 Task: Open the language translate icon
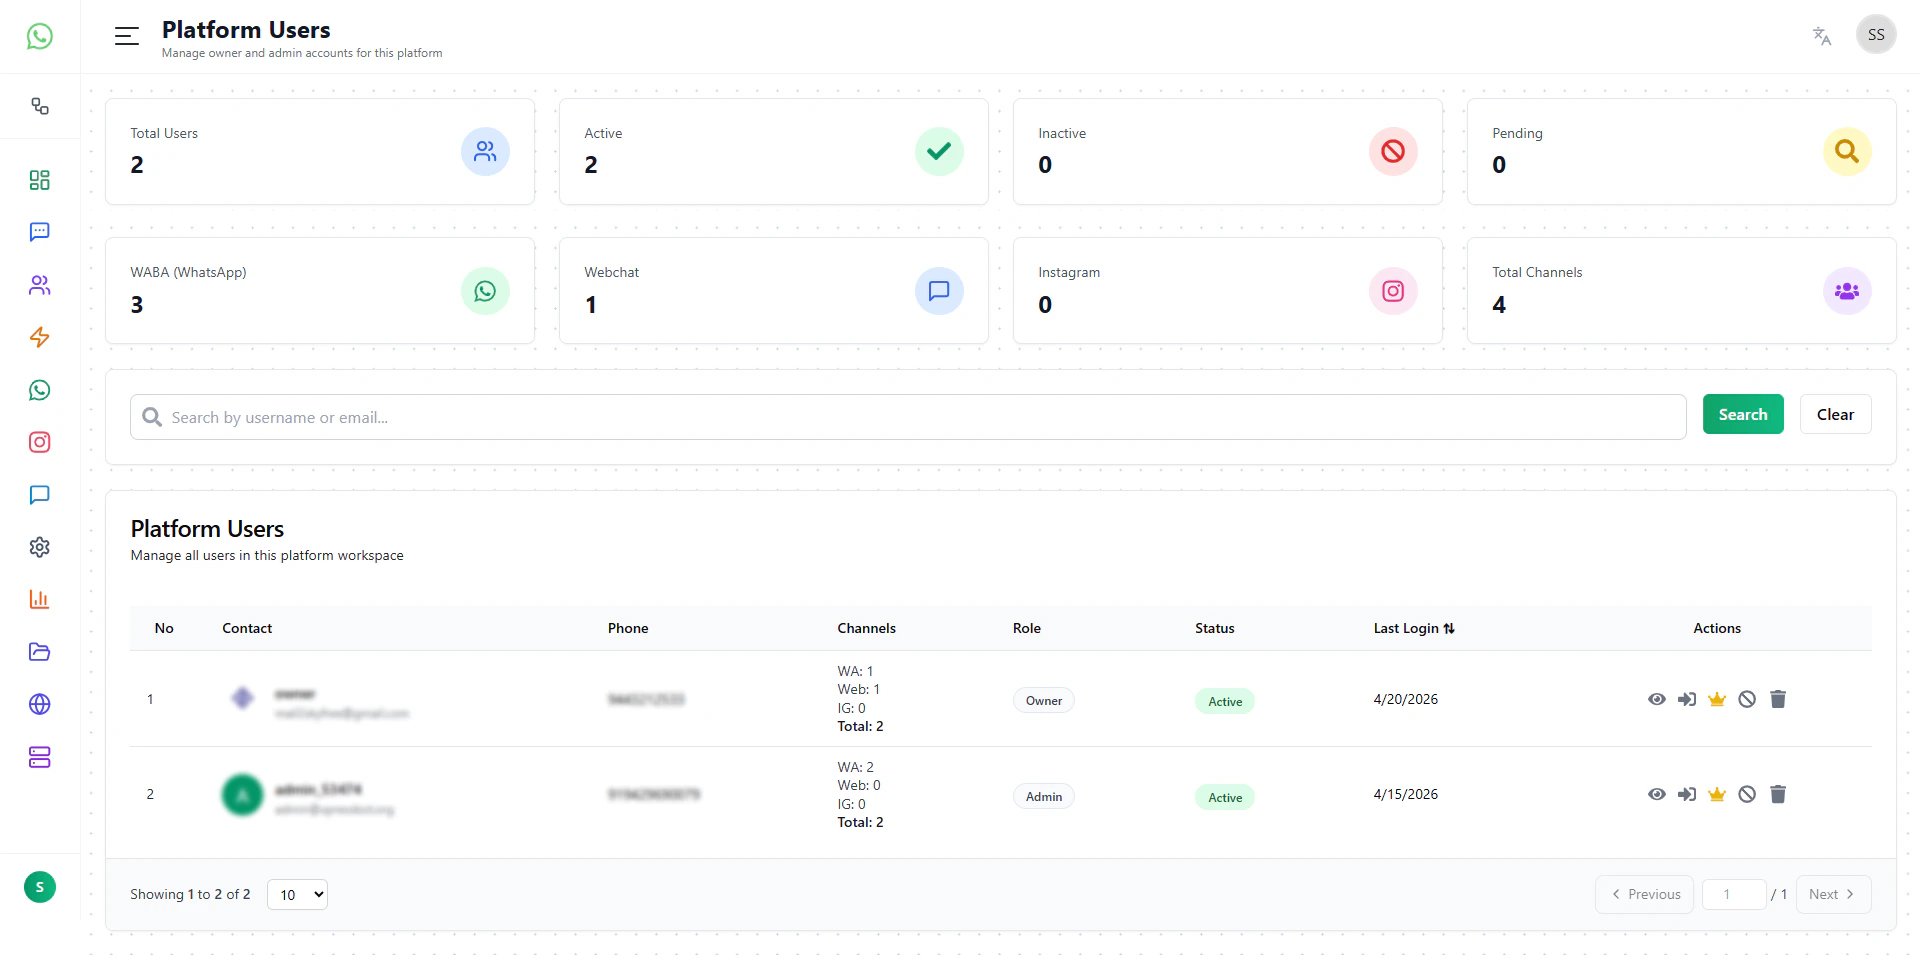(1822, 36)
